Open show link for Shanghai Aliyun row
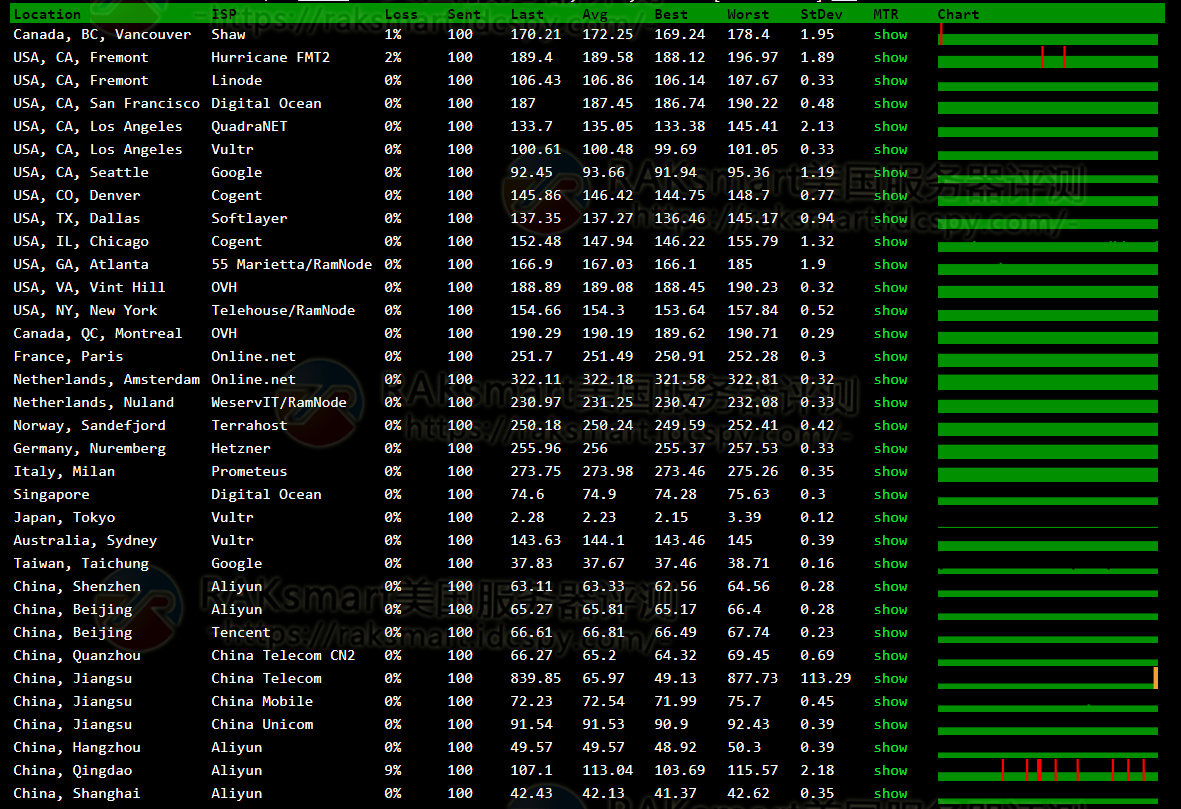The width and height of the screenshot is (1181, 809). [890, 793]
